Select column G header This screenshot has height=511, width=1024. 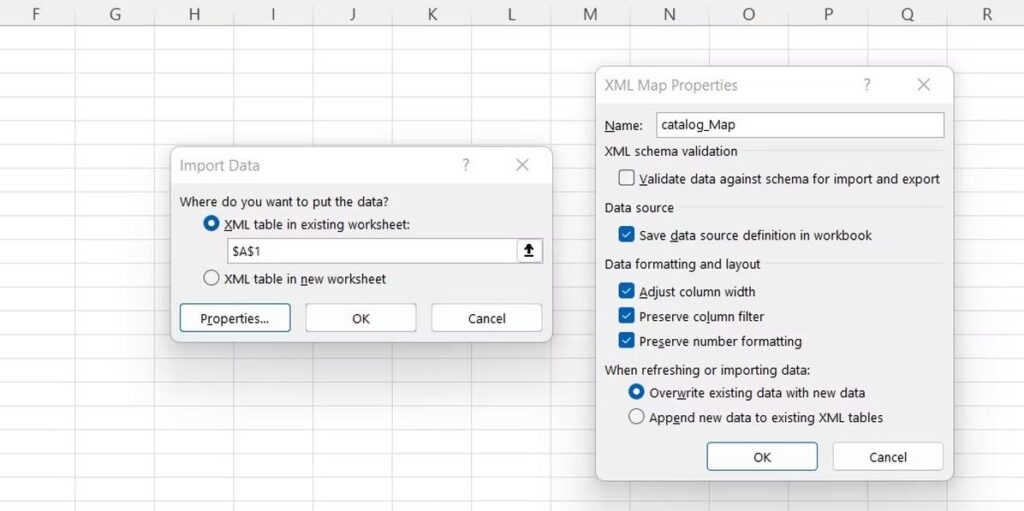click(115, 14)
